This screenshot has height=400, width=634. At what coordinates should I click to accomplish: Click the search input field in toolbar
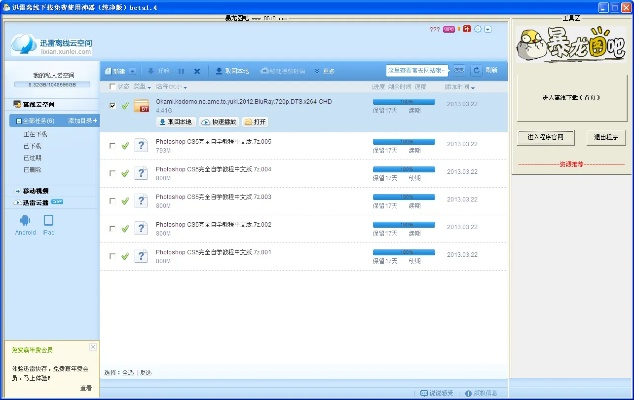416,70
